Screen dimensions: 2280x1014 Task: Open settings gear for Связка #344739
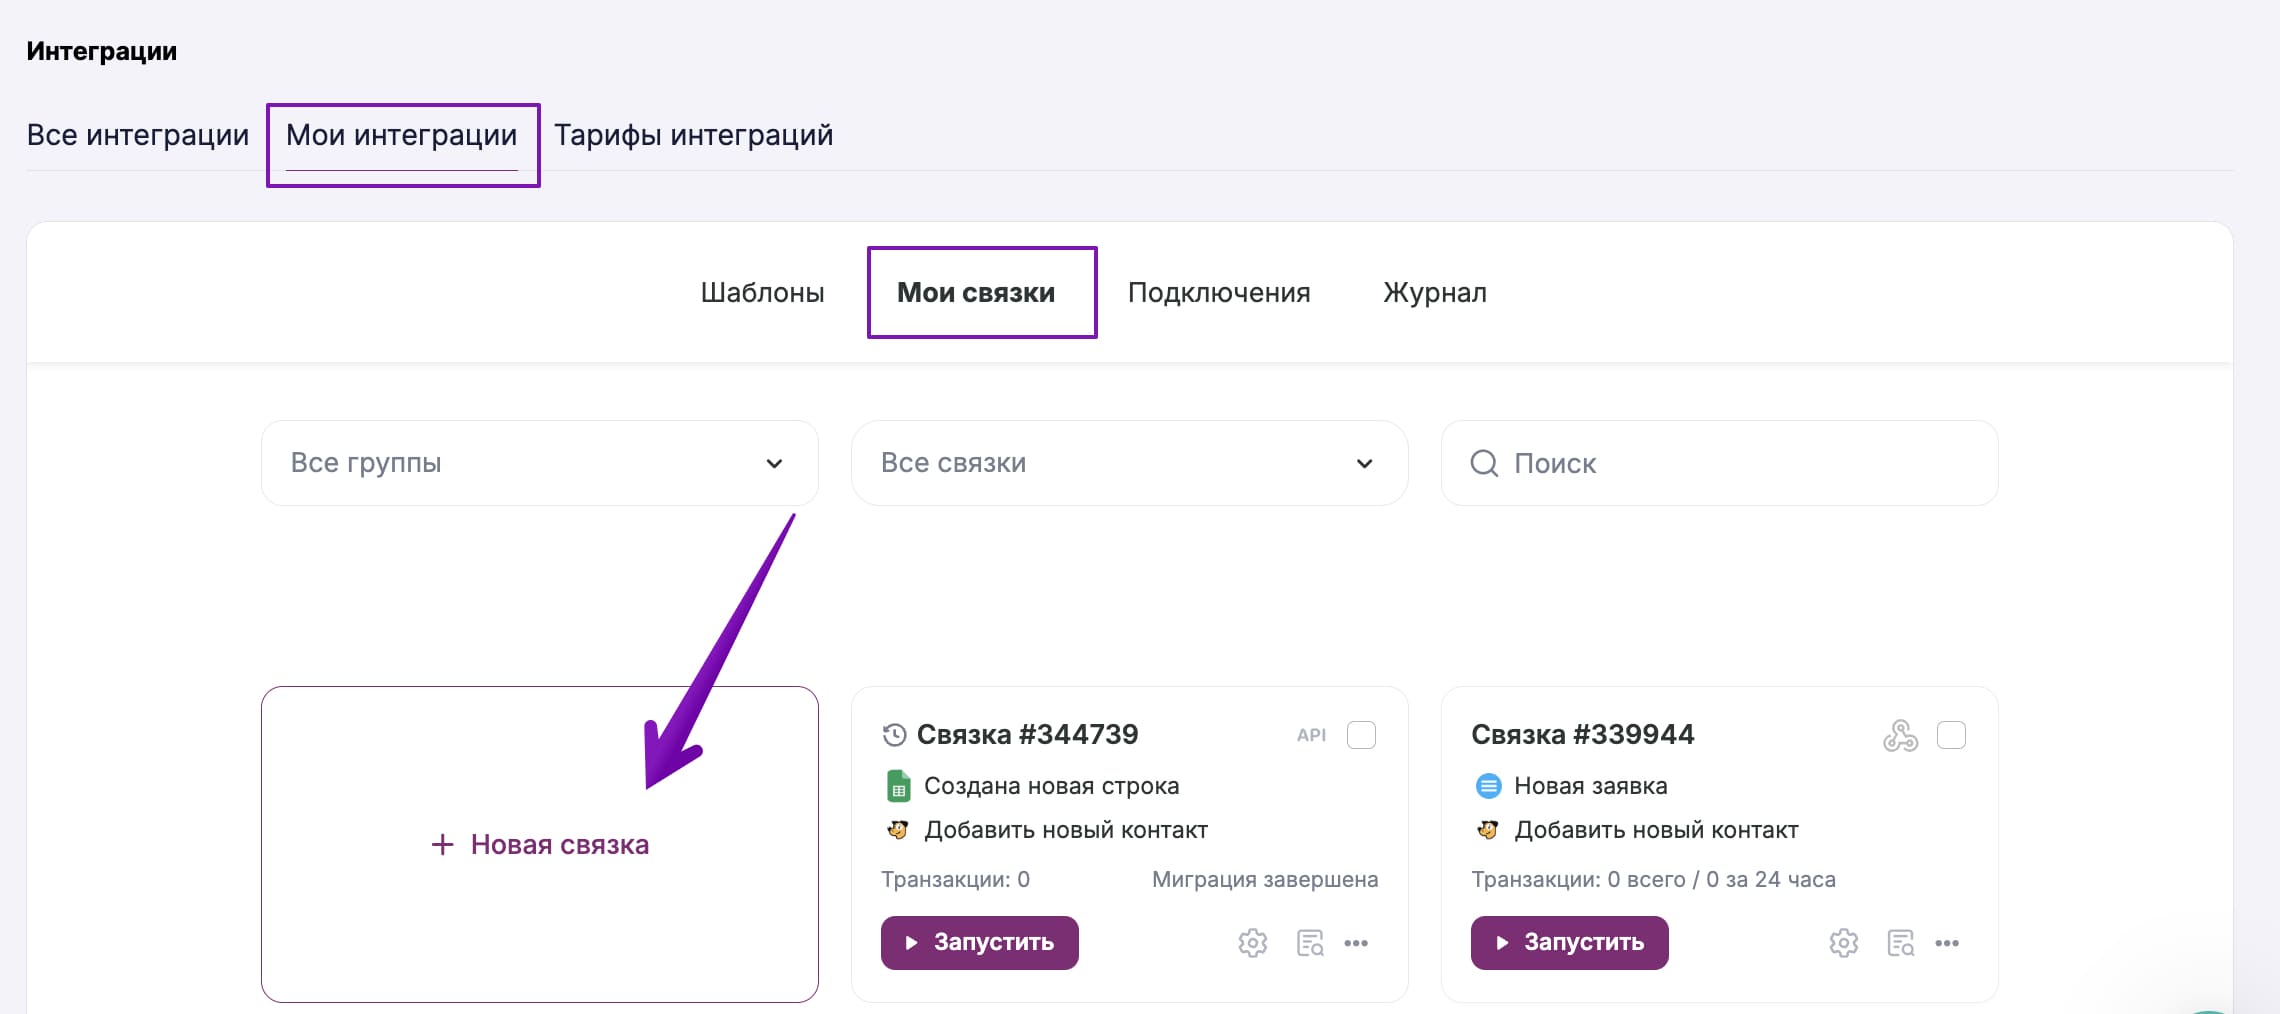coord(1252,943)
